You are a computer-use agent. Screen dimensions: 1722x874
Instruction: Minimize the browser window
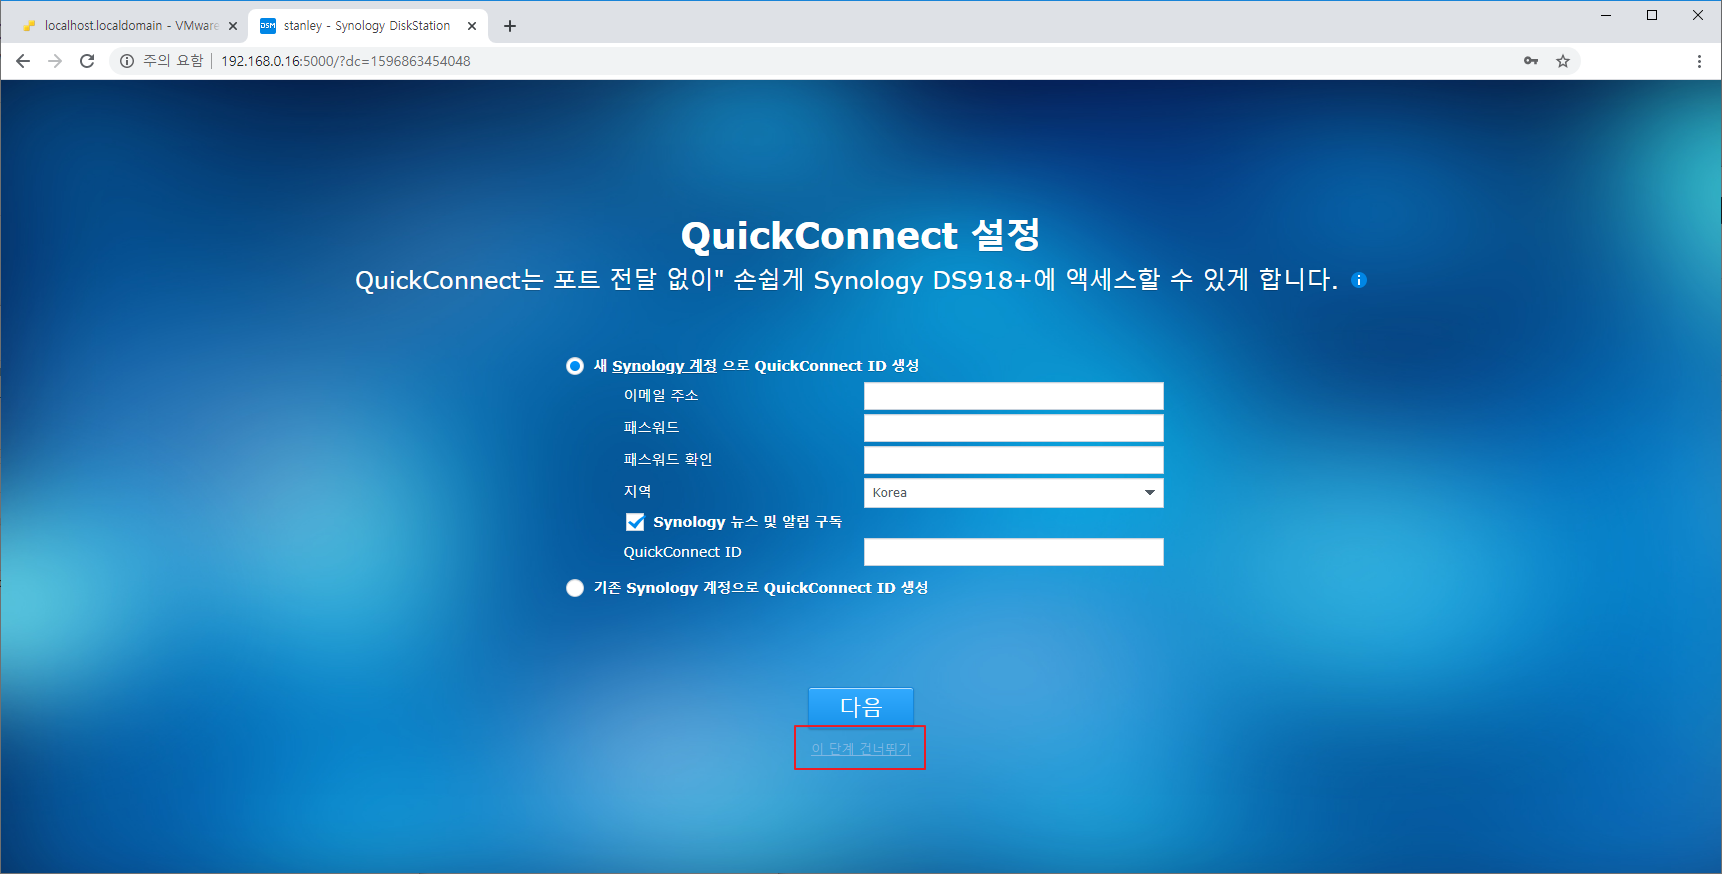click(x=1606, y=15)
